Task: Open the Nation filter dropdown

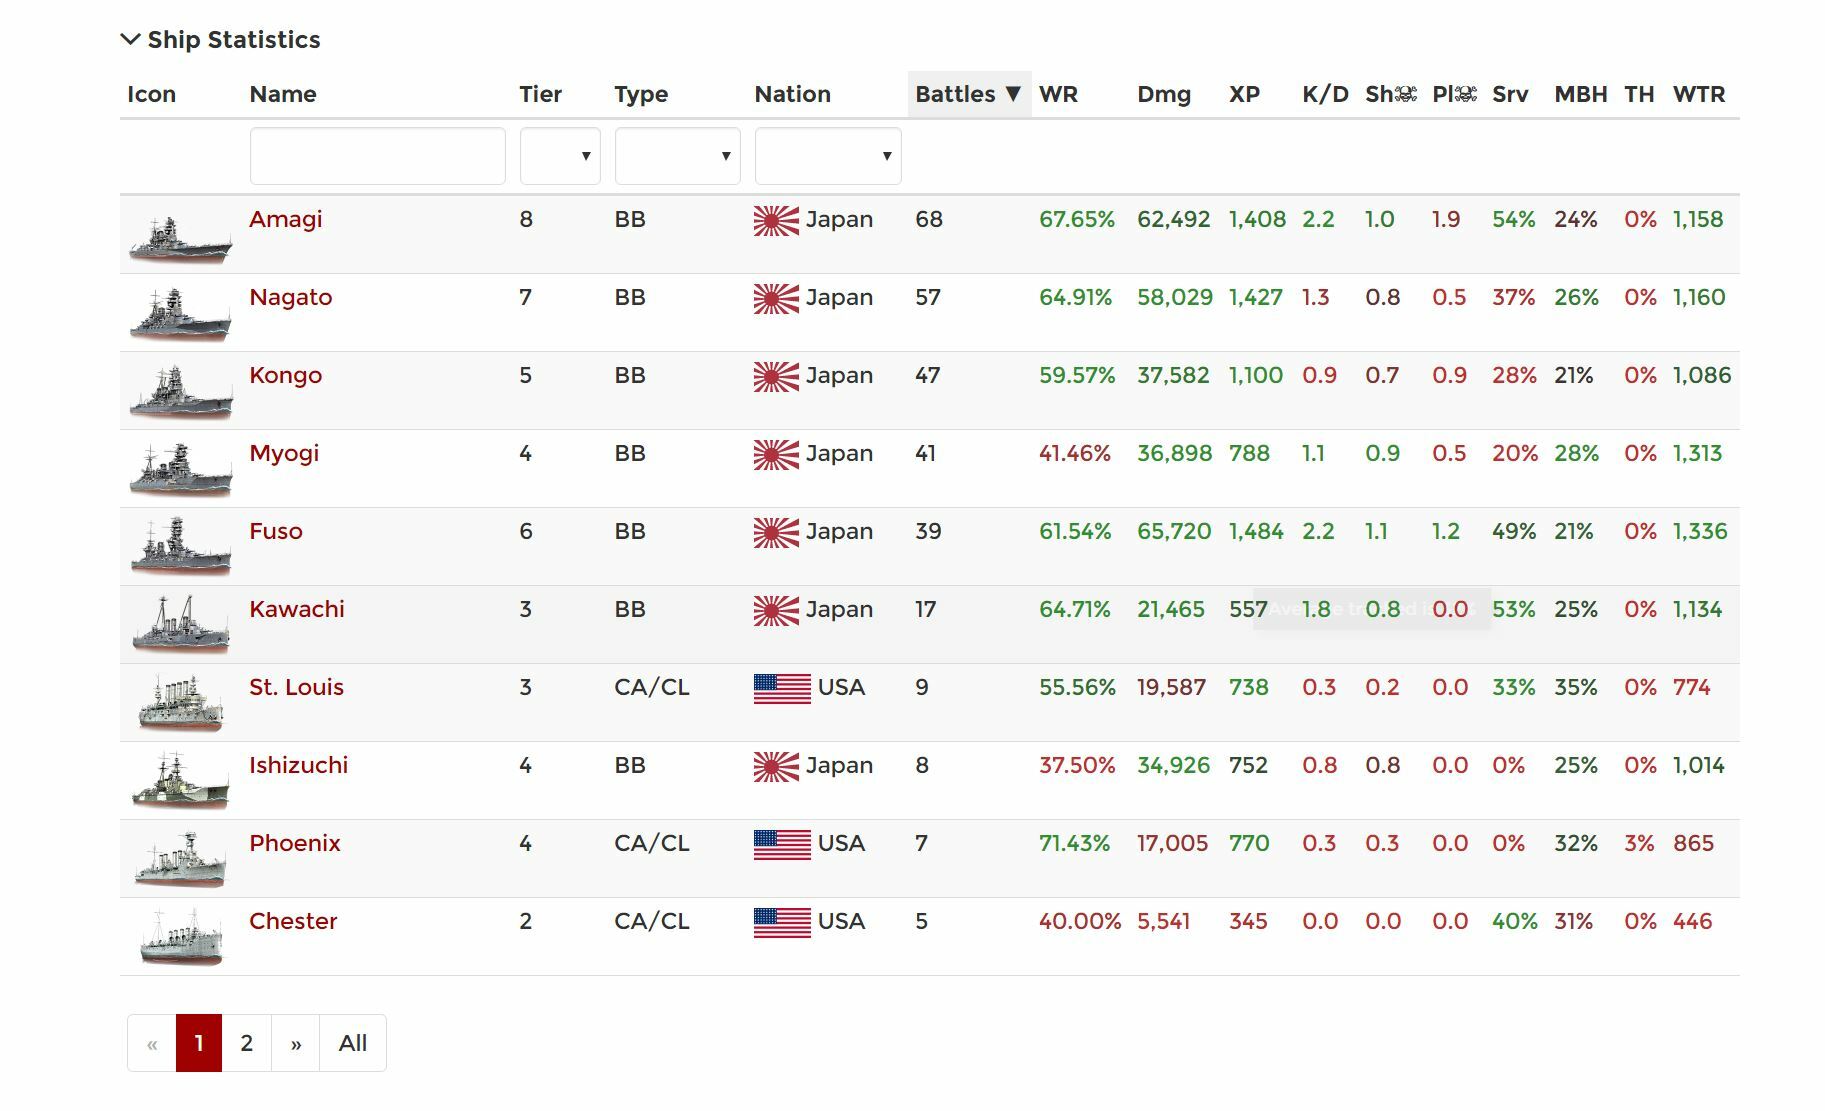Action: pos(828,156)
